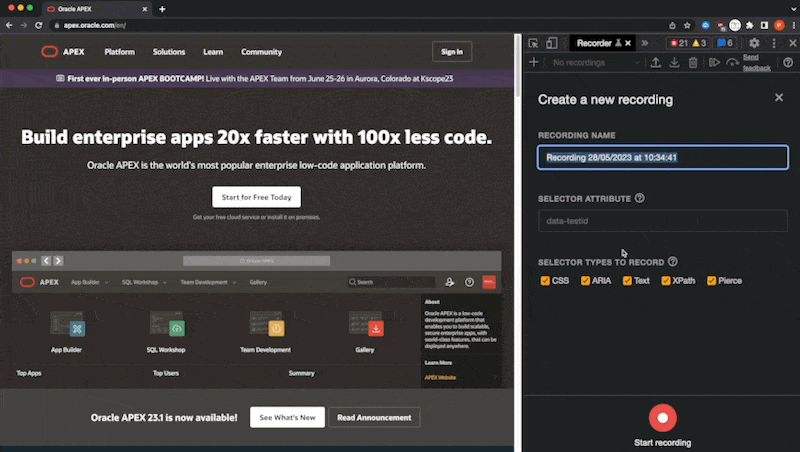Uncheck the XPath selector type
This screenshot has height=452, width=800.
pos(666,281)
